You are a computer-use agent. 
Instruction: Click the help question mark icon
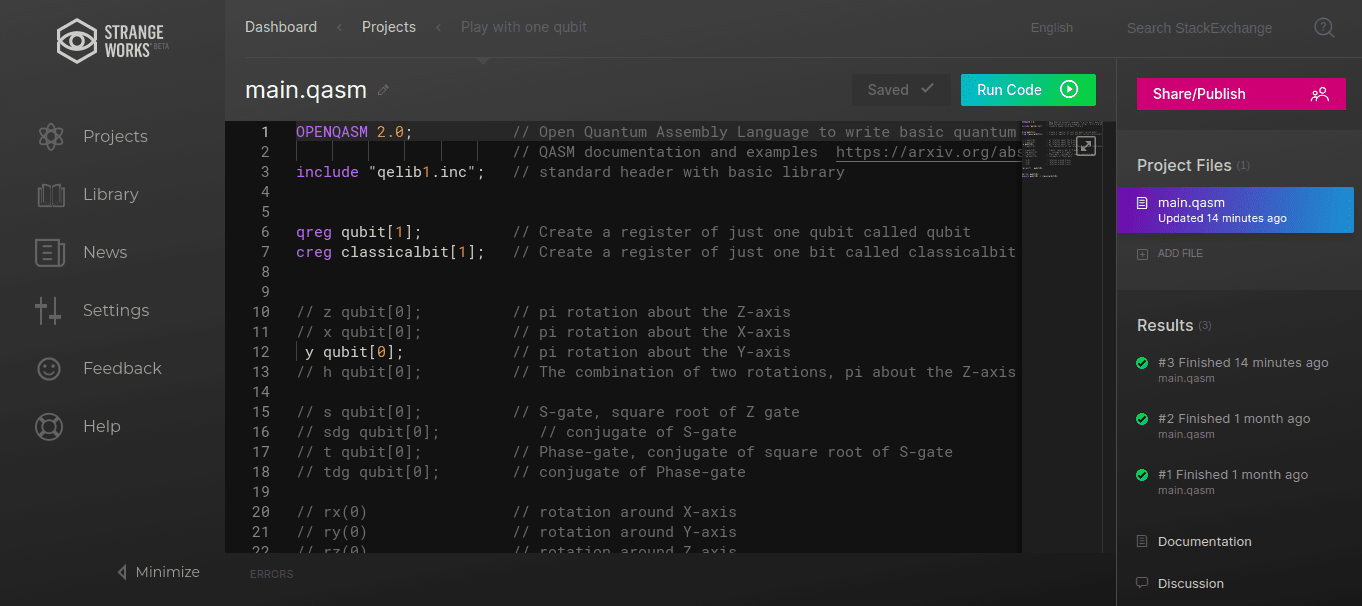coord(1324,28)
